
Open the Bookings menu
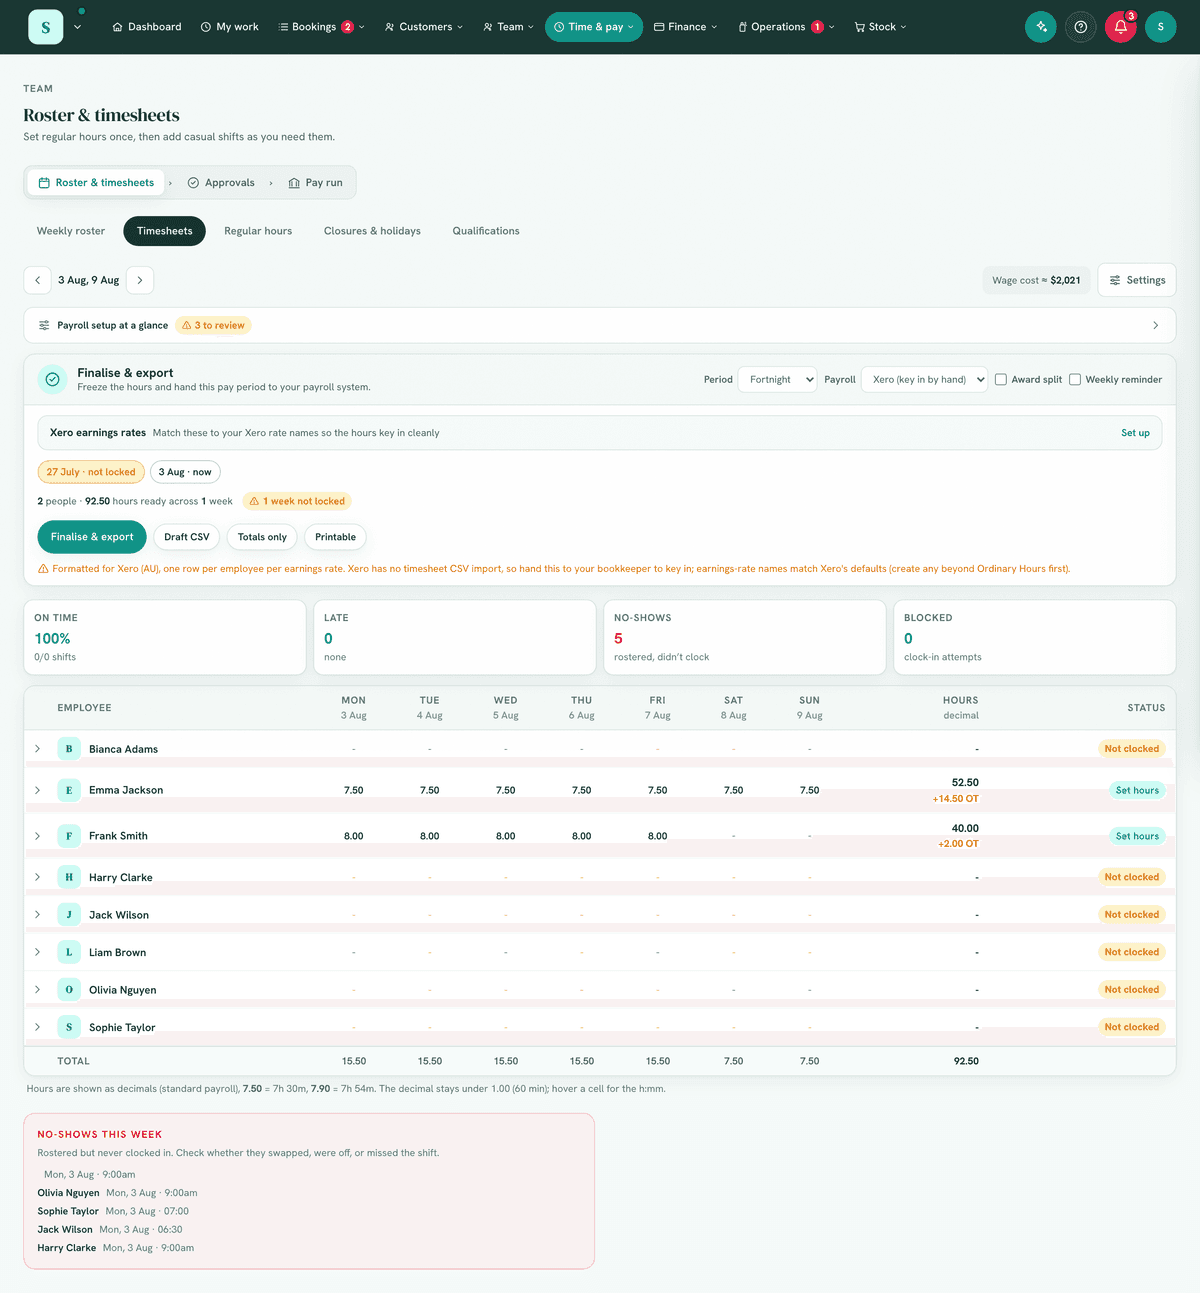tap(321, 27)
